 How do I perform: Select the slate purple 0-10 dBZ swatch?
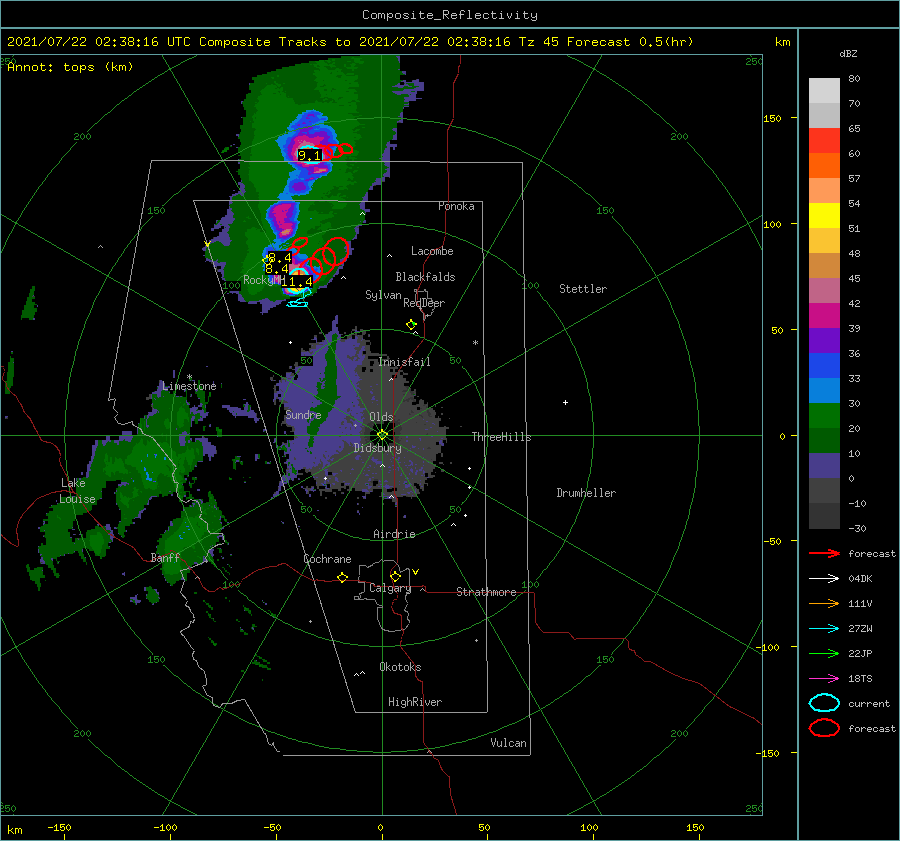(824, 465)
